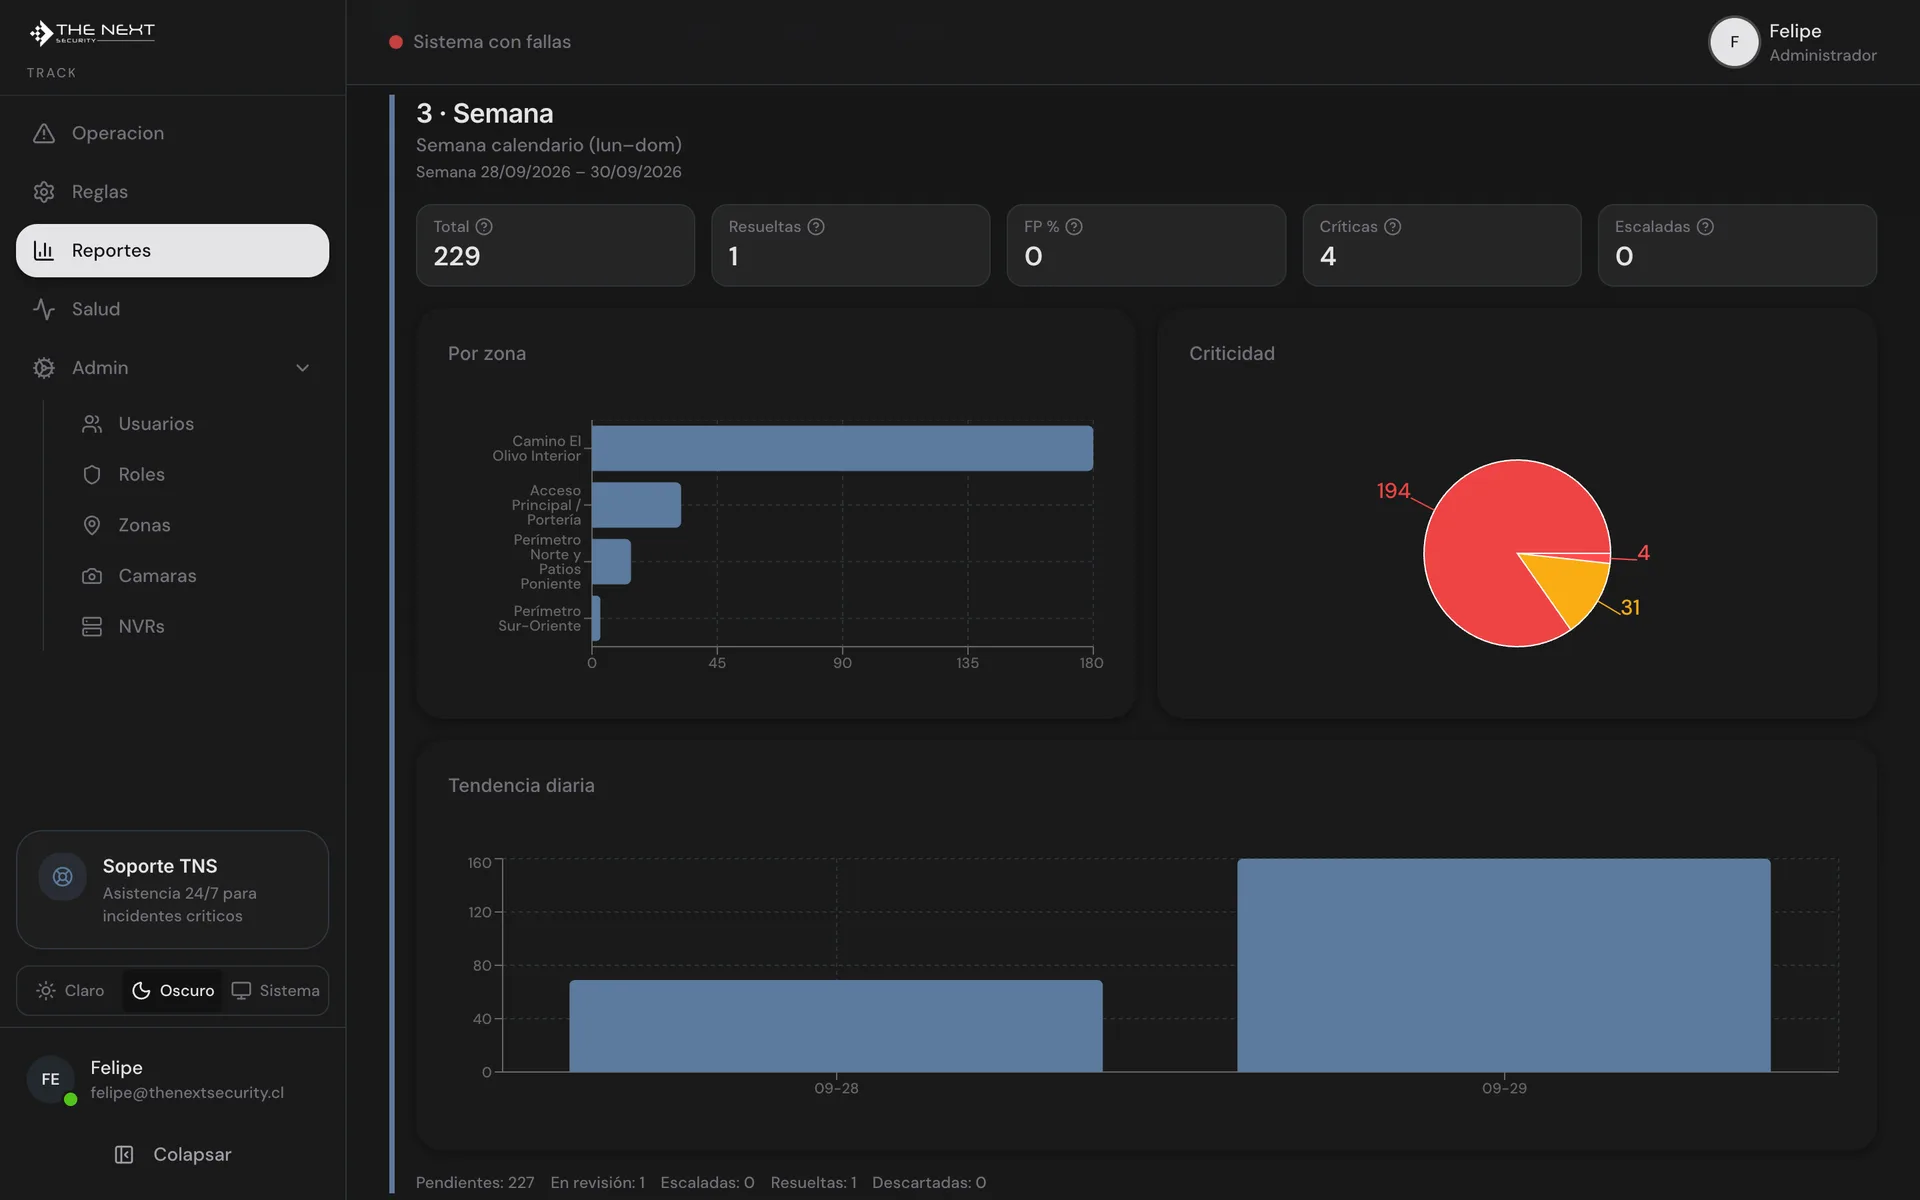Viewport: 1920px width, 1200px height.
Task: Click the help icon next to FP %
Action: pyautogui.click(x=1074, y=227)
